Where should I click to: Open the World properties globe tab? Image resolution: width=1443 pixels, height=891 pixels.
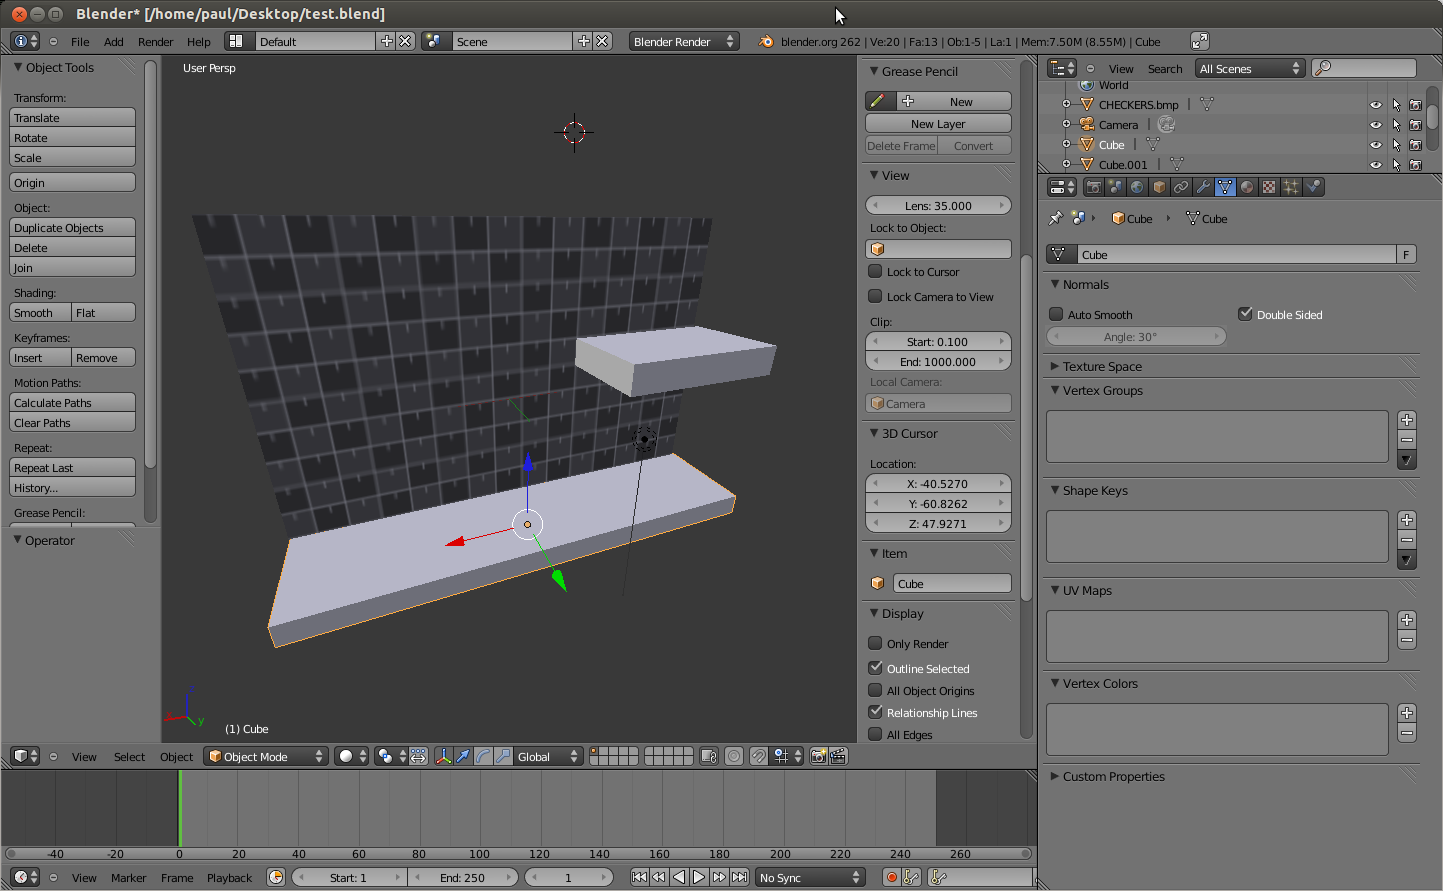[x=1137, y=187]
